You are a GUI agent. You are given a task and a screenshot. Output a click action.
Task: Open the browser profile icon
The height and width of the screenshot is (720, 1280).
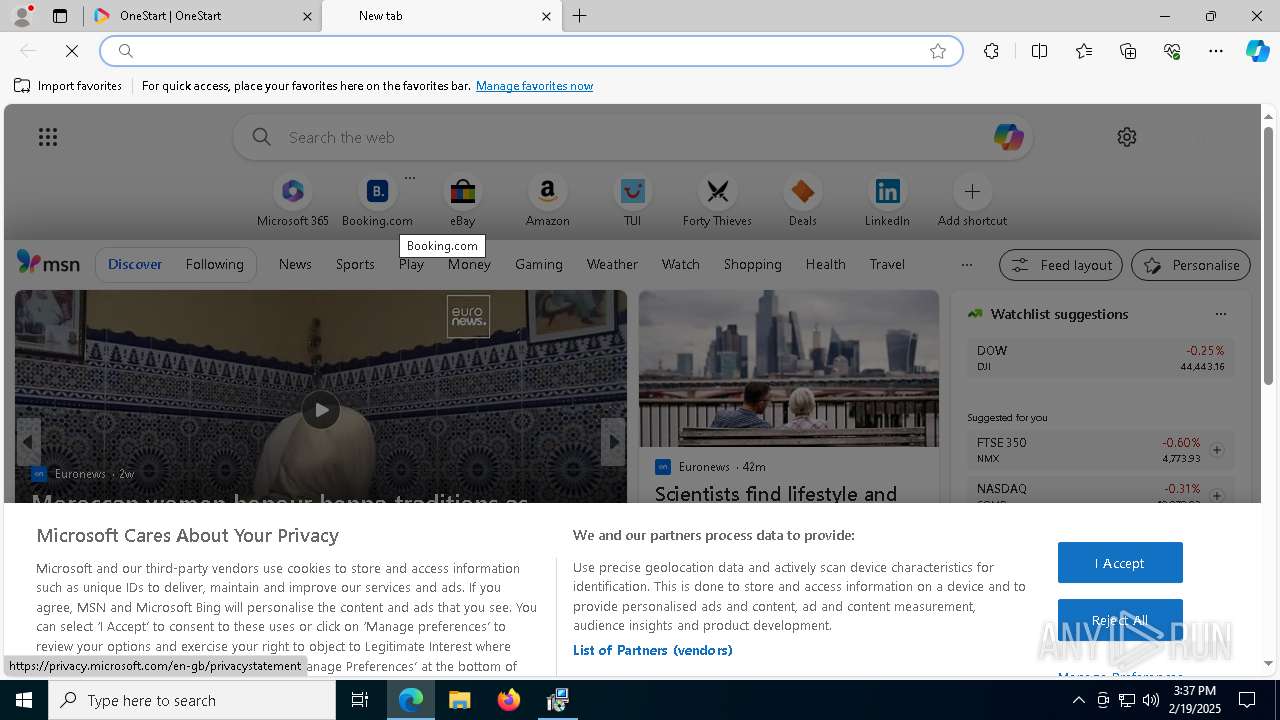tap(21, 16)
